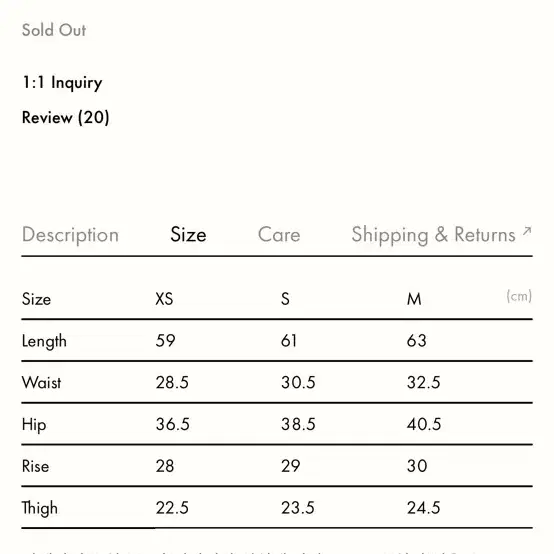This screenshot has height=554, width=554.
Task: Select the S column header
Action: 285,299
